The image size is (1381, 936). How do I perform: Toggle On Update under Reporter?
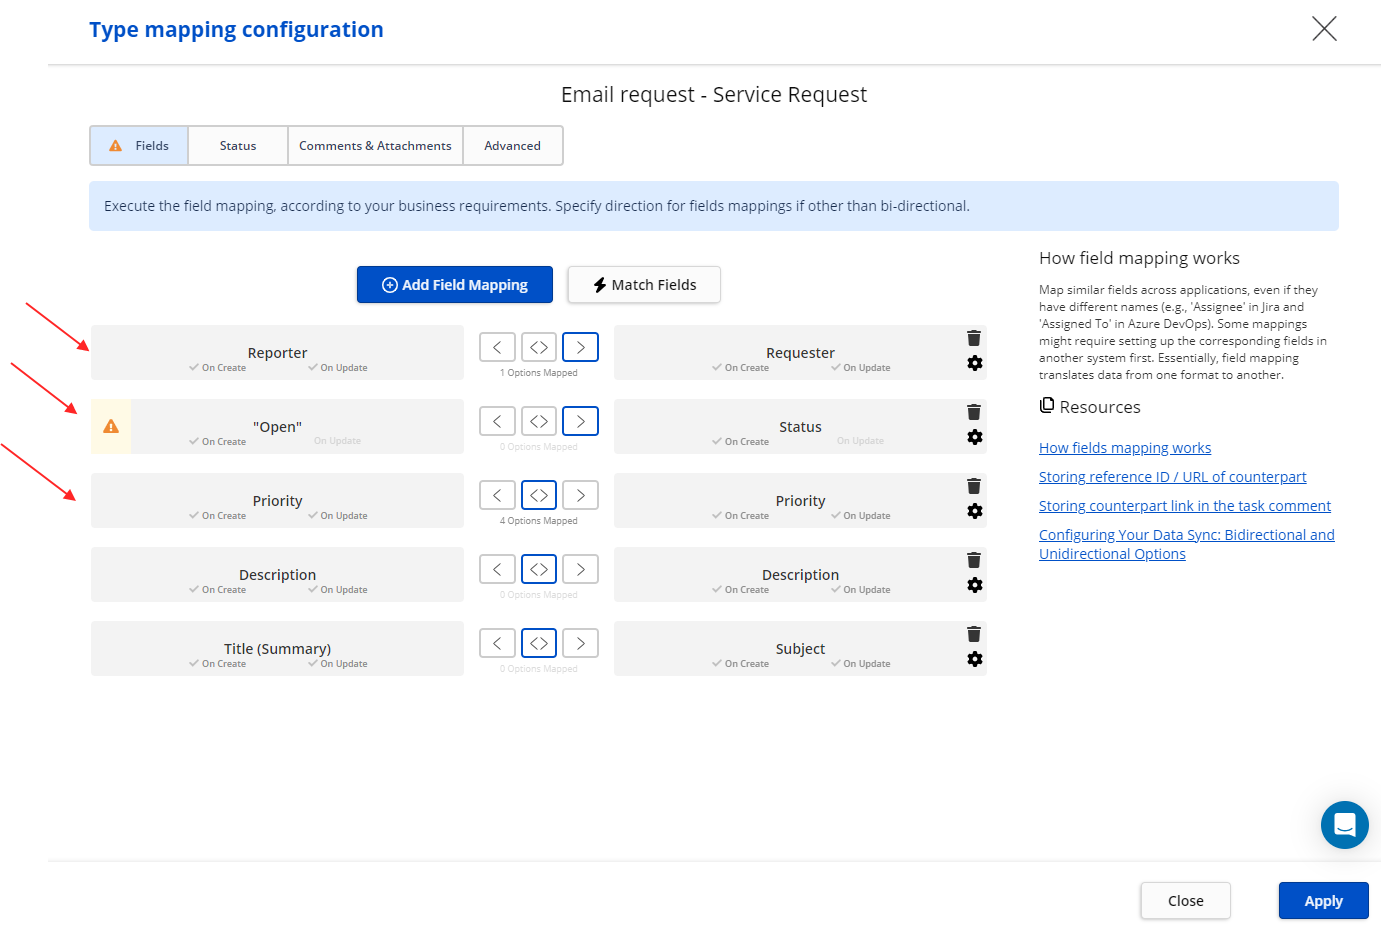(338, 368)
